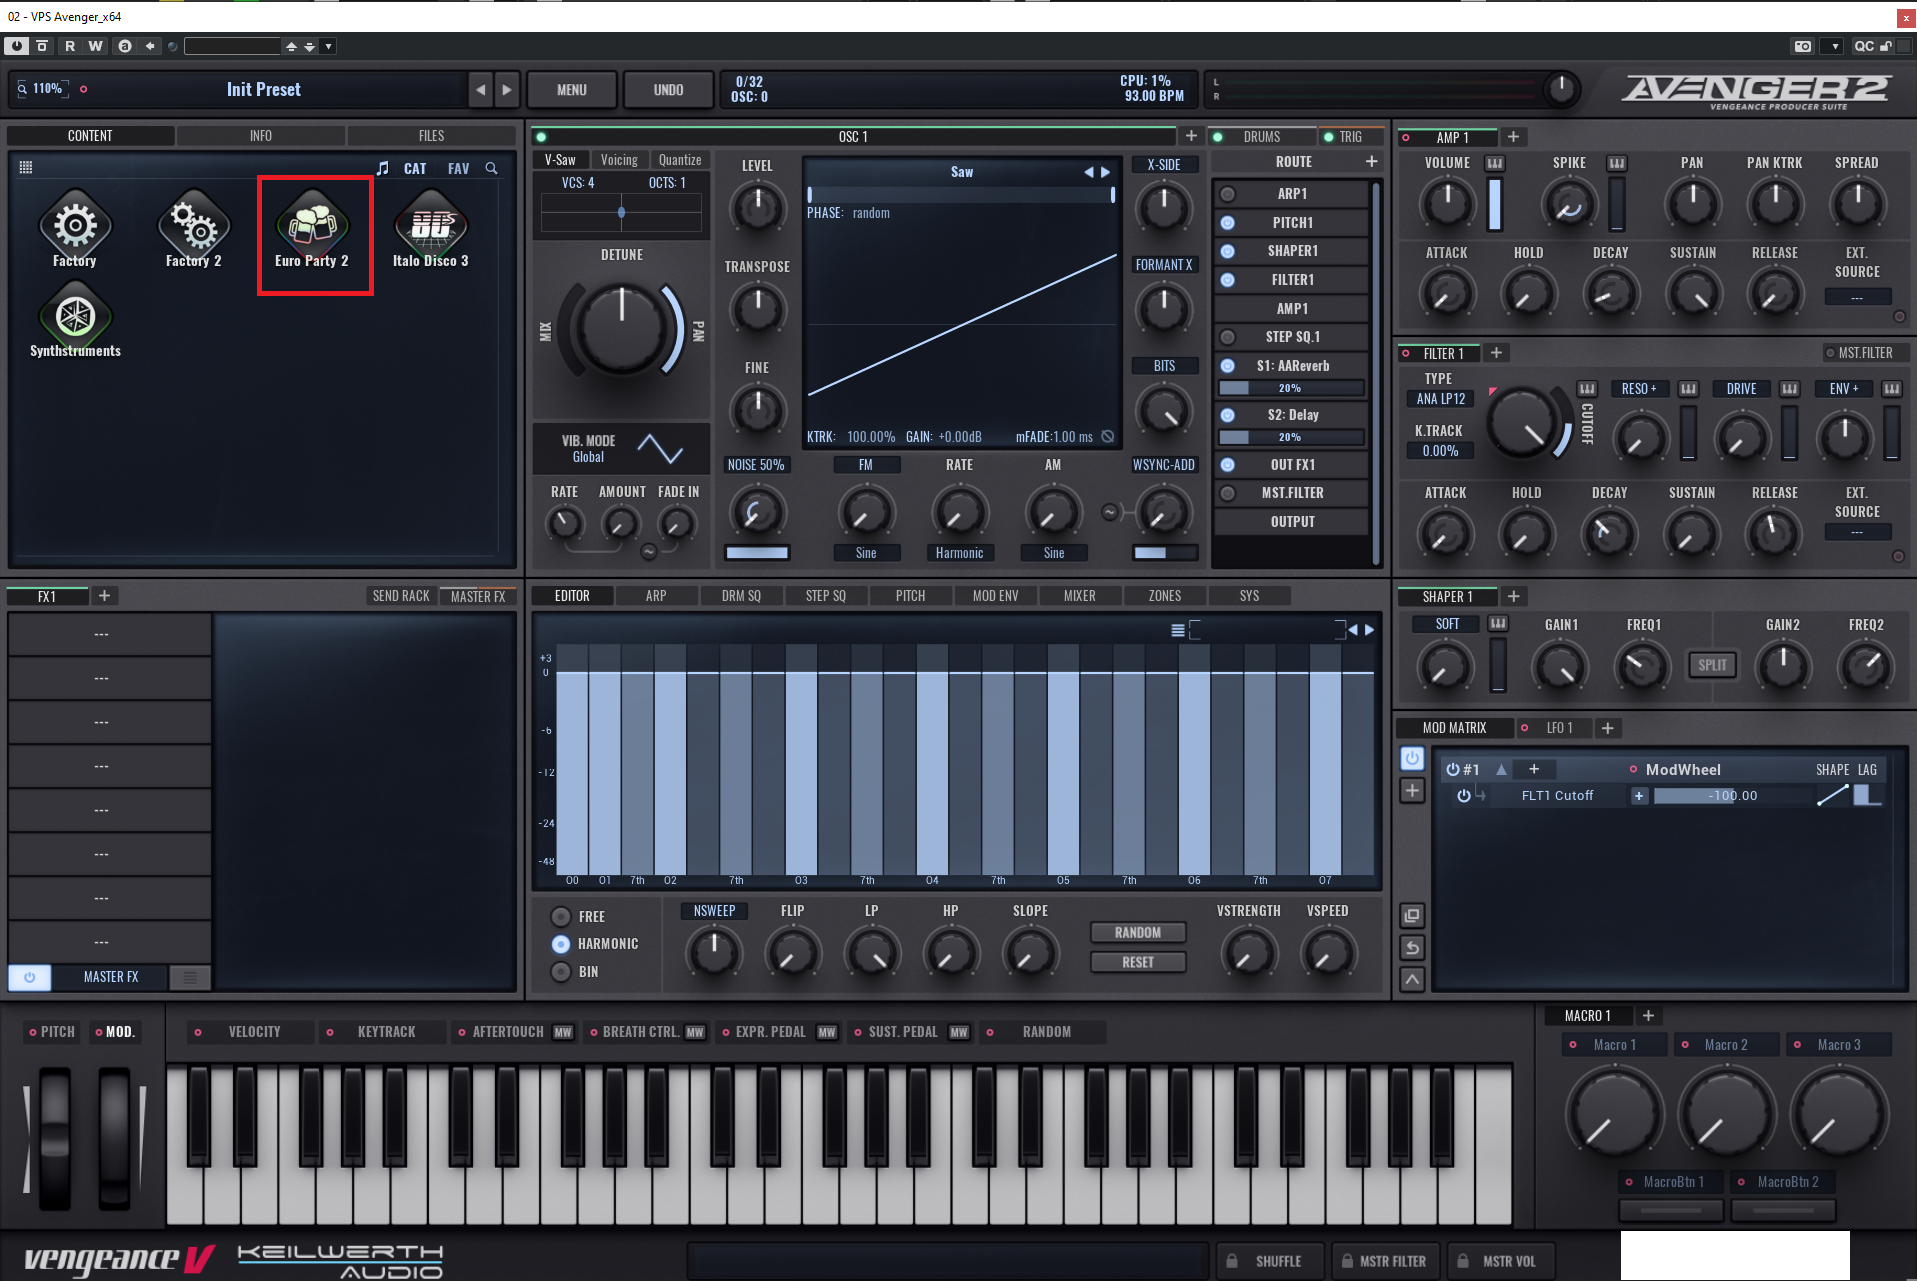Select the BIN harmonic mode
The height and width of the screenshot is (1281, 1917).
561,972
